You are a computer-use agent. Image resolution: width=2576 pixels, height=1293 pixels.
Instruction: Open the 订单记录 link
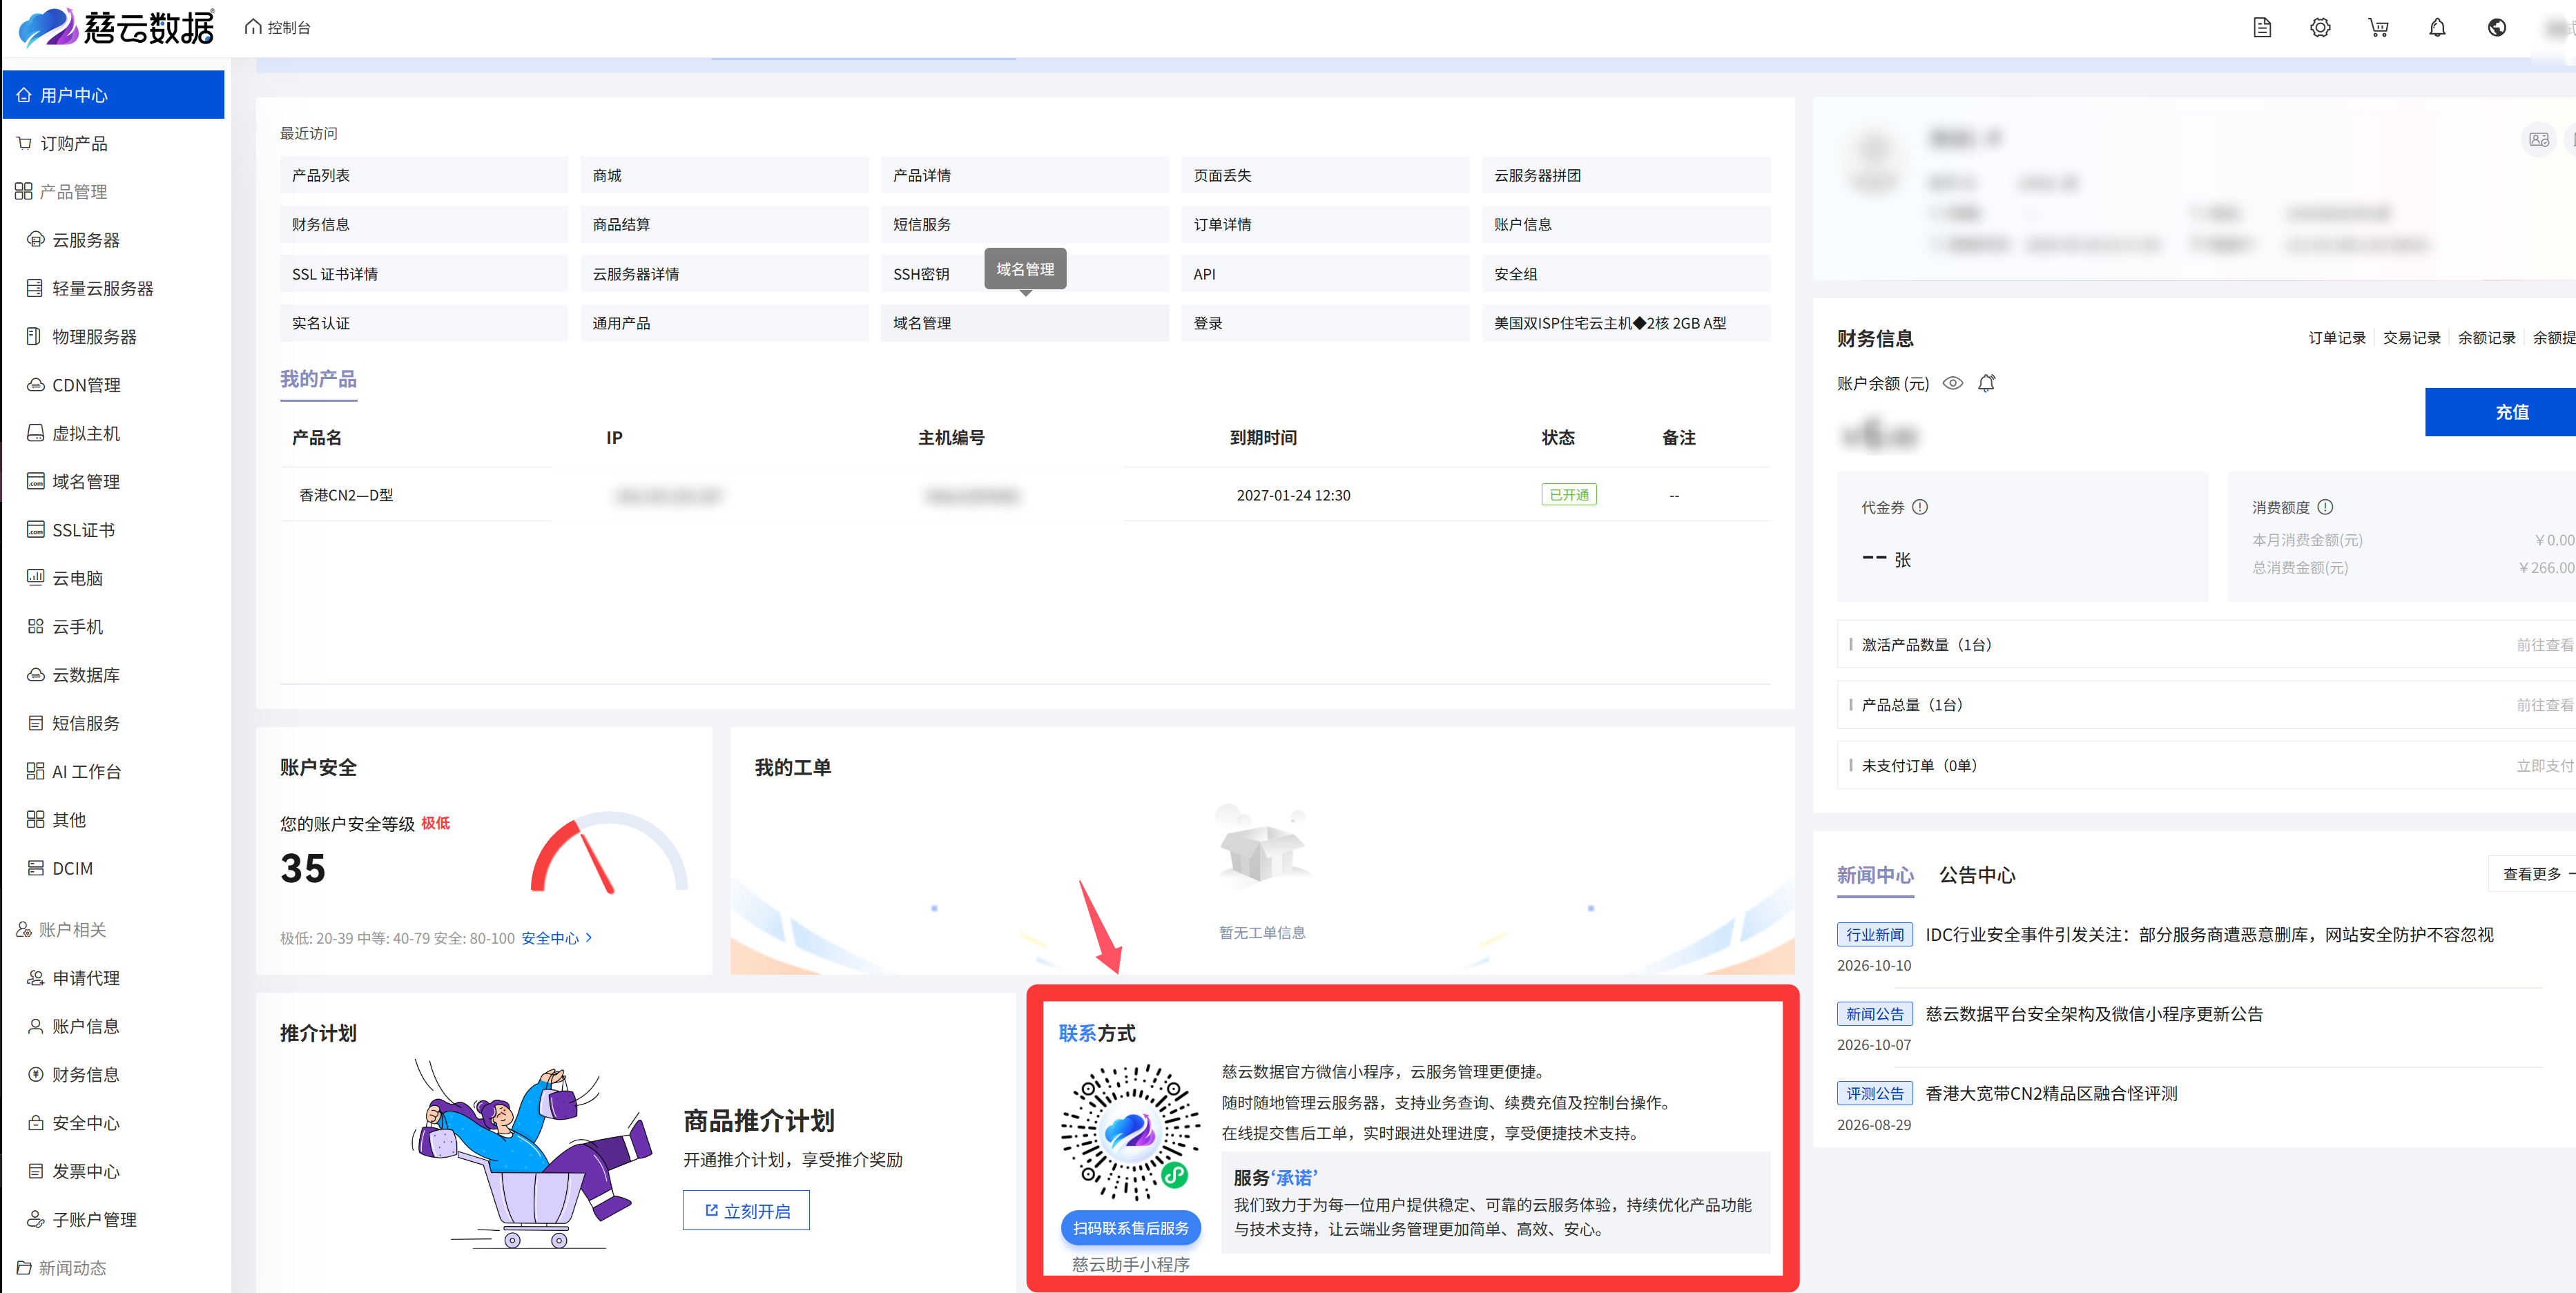pyautogui.click(x=2337, y=338)
